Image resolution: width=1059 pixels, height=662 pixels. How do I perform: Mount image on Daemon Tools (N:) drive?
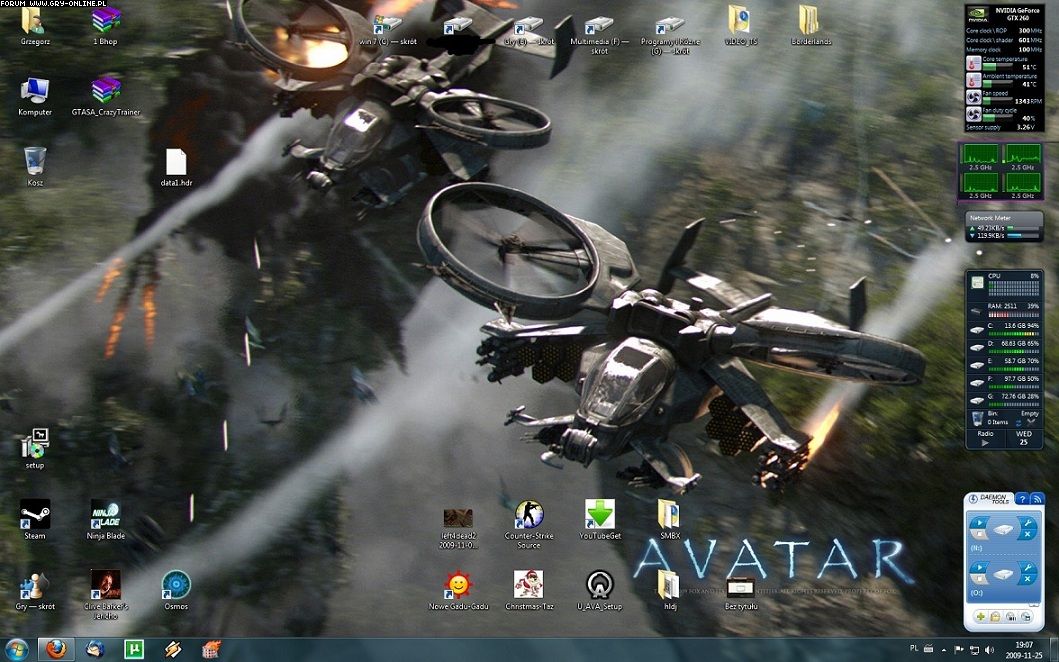(x=980, y=523)
